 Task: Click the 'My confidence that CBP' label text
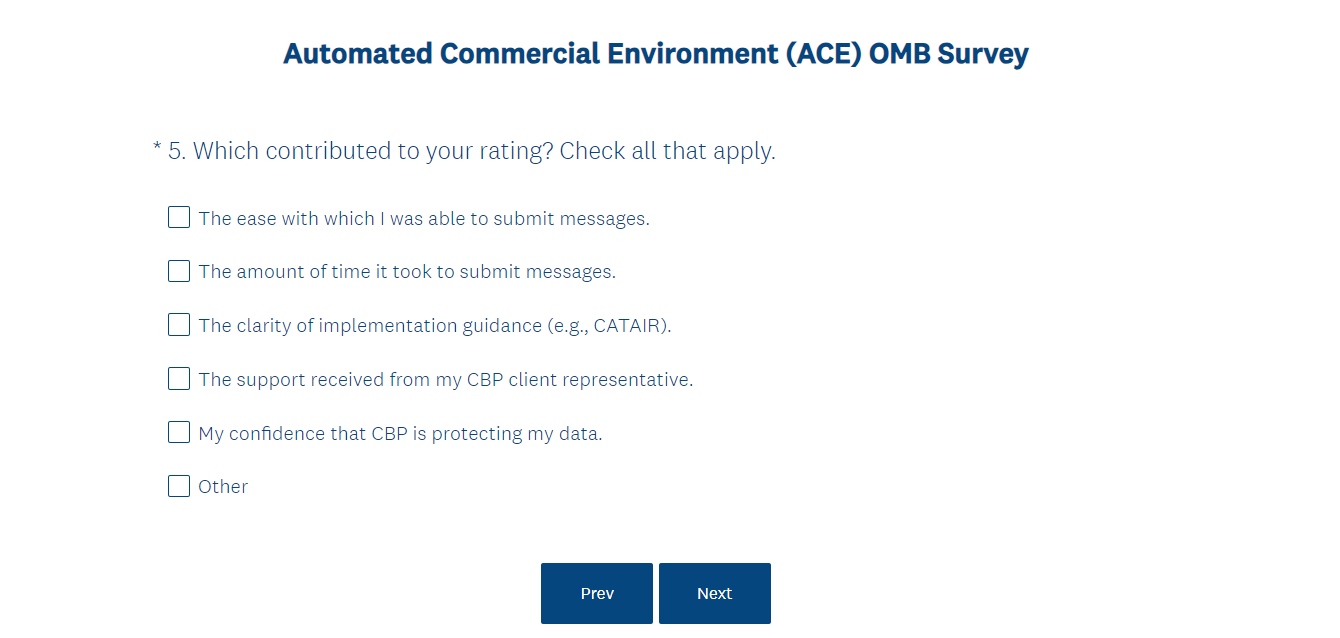(400, 434)
